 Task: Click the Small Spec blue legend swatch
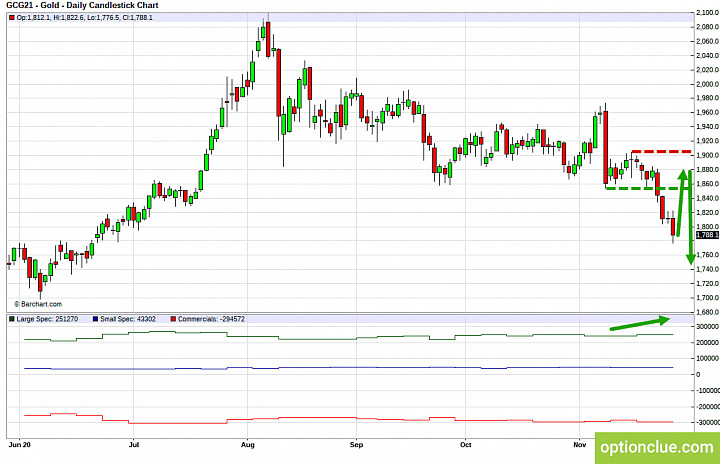pyautogui.click(x=96, y=319)
